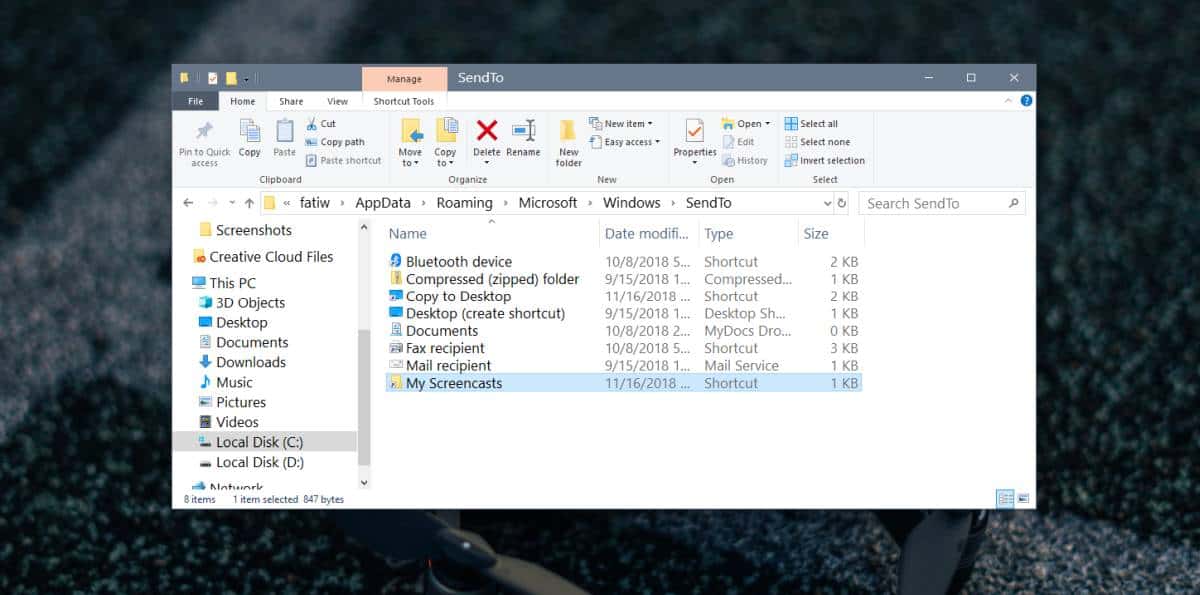Switch to the View ribbon tab
Screen dimensions: 1200x595
point(338,101)
